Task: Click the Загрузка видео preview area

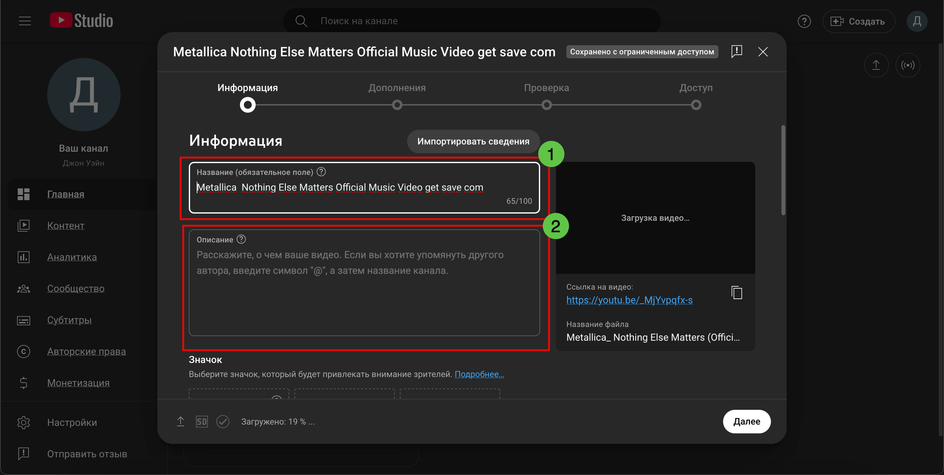Action: [x=655, y=218]
